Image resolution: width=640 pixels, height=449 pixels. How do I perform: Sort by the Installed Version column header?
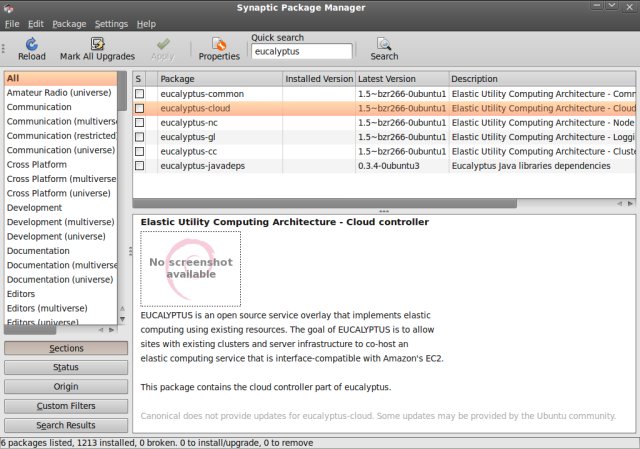pos(318,78)
